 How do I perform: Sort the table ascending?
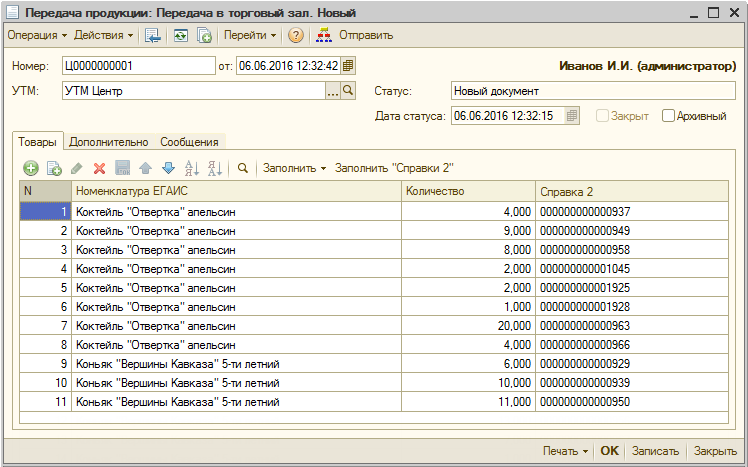(x=192, y=169)
